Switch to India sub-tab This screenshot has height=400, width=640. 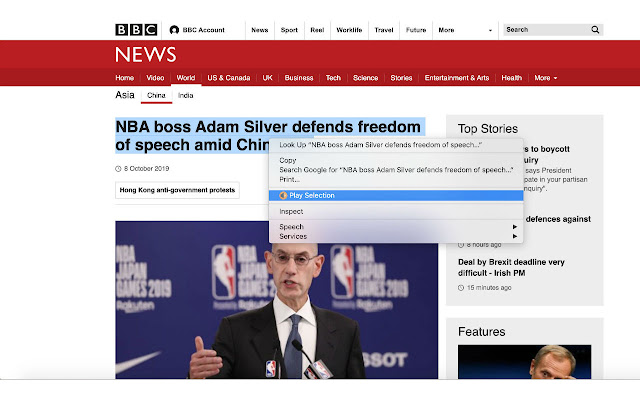coord(185,96)
